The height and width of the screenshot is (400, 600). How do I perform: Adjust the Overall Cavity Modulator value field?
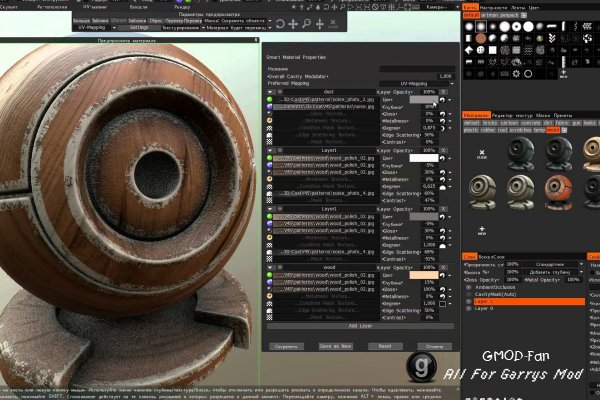click(x=445, y=76)
